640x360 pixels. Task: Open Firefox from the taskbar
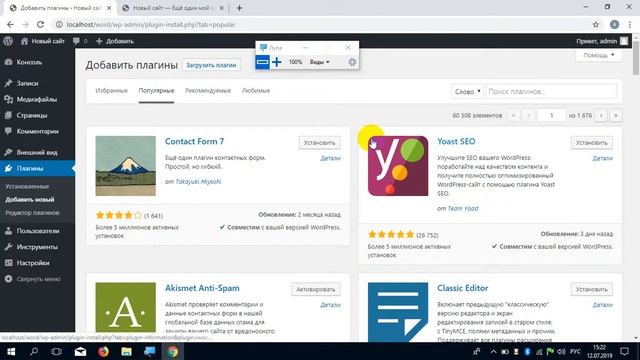[x=103, y=351]
